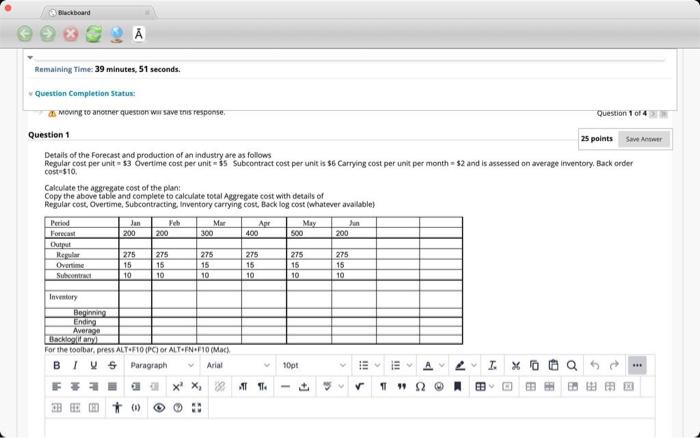Open the math formula editor
This screenshot has height=438, width=700.
coord(359,387)
